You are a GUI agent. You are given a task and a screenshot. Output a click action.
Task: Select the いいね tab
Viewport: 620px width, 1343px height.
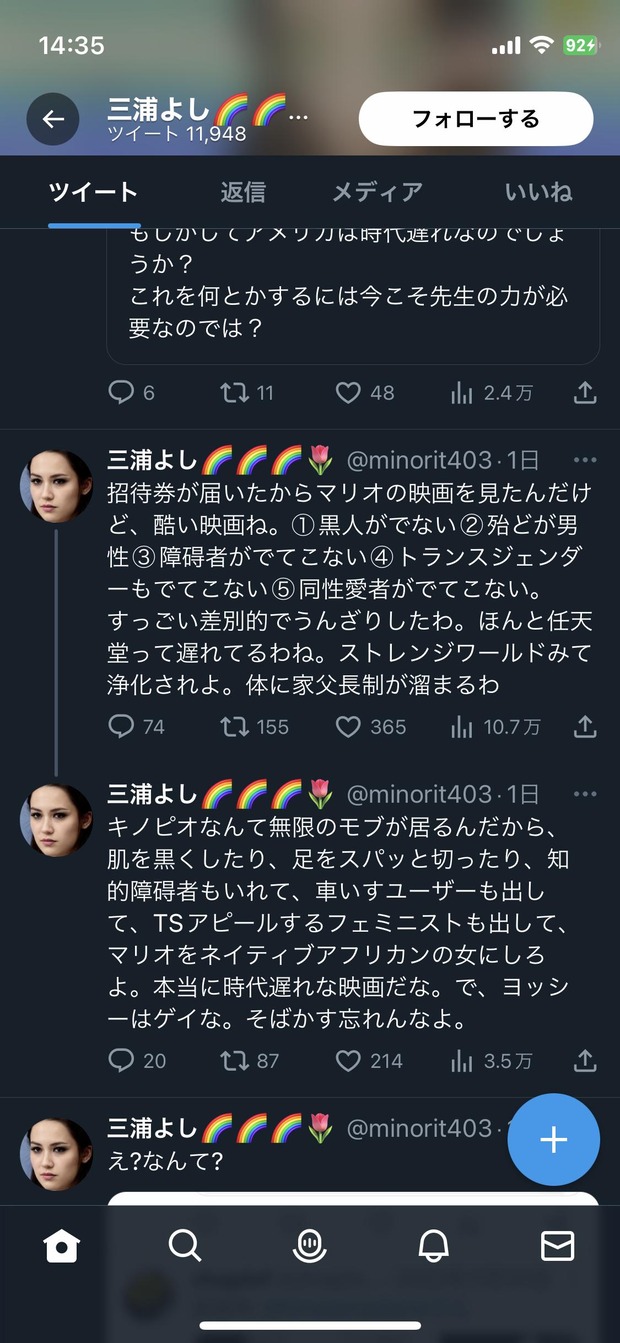pos(538,192)
